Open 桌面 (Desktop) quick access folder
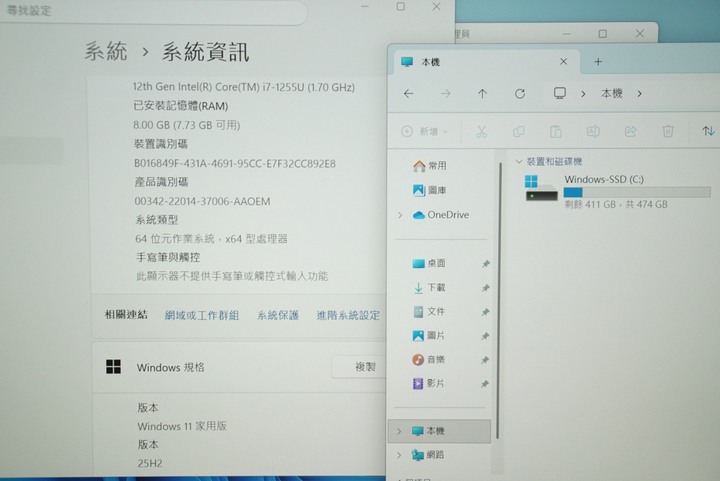 click(x=429, y=263)
